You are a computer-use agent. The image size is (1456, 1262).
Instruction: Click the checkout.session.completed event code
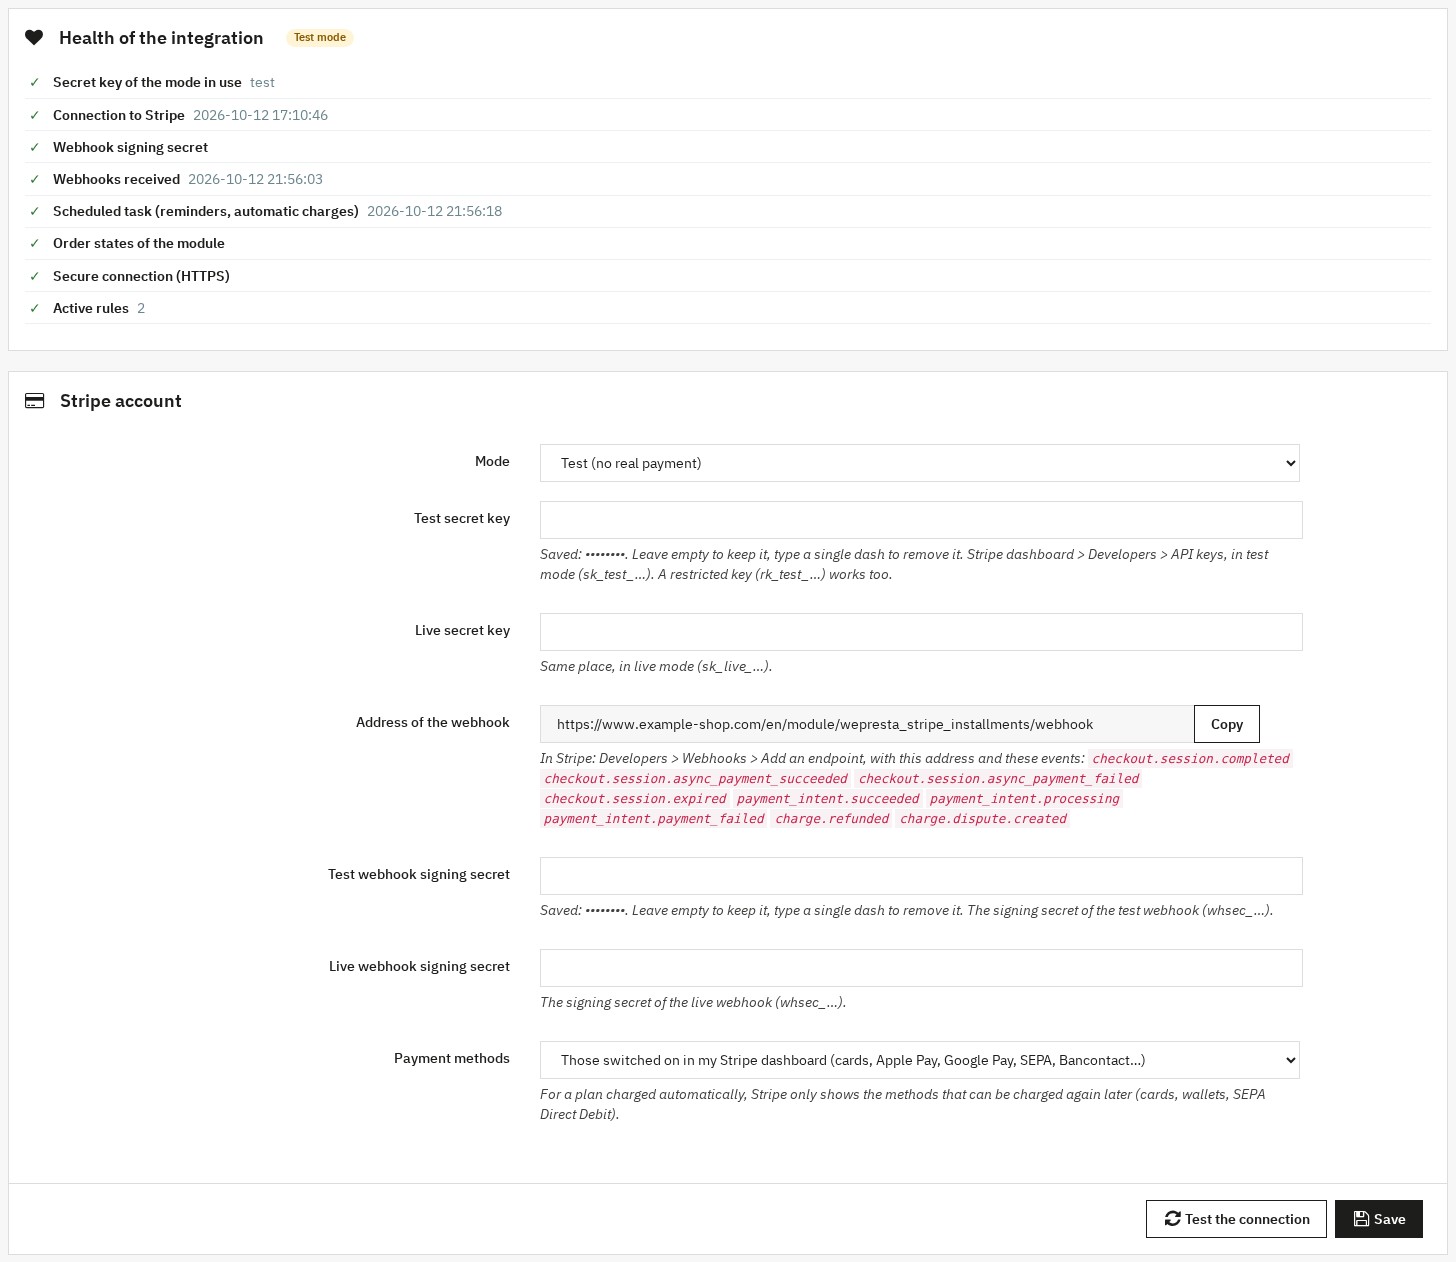pyautogui.click(x=1191, y=759)
